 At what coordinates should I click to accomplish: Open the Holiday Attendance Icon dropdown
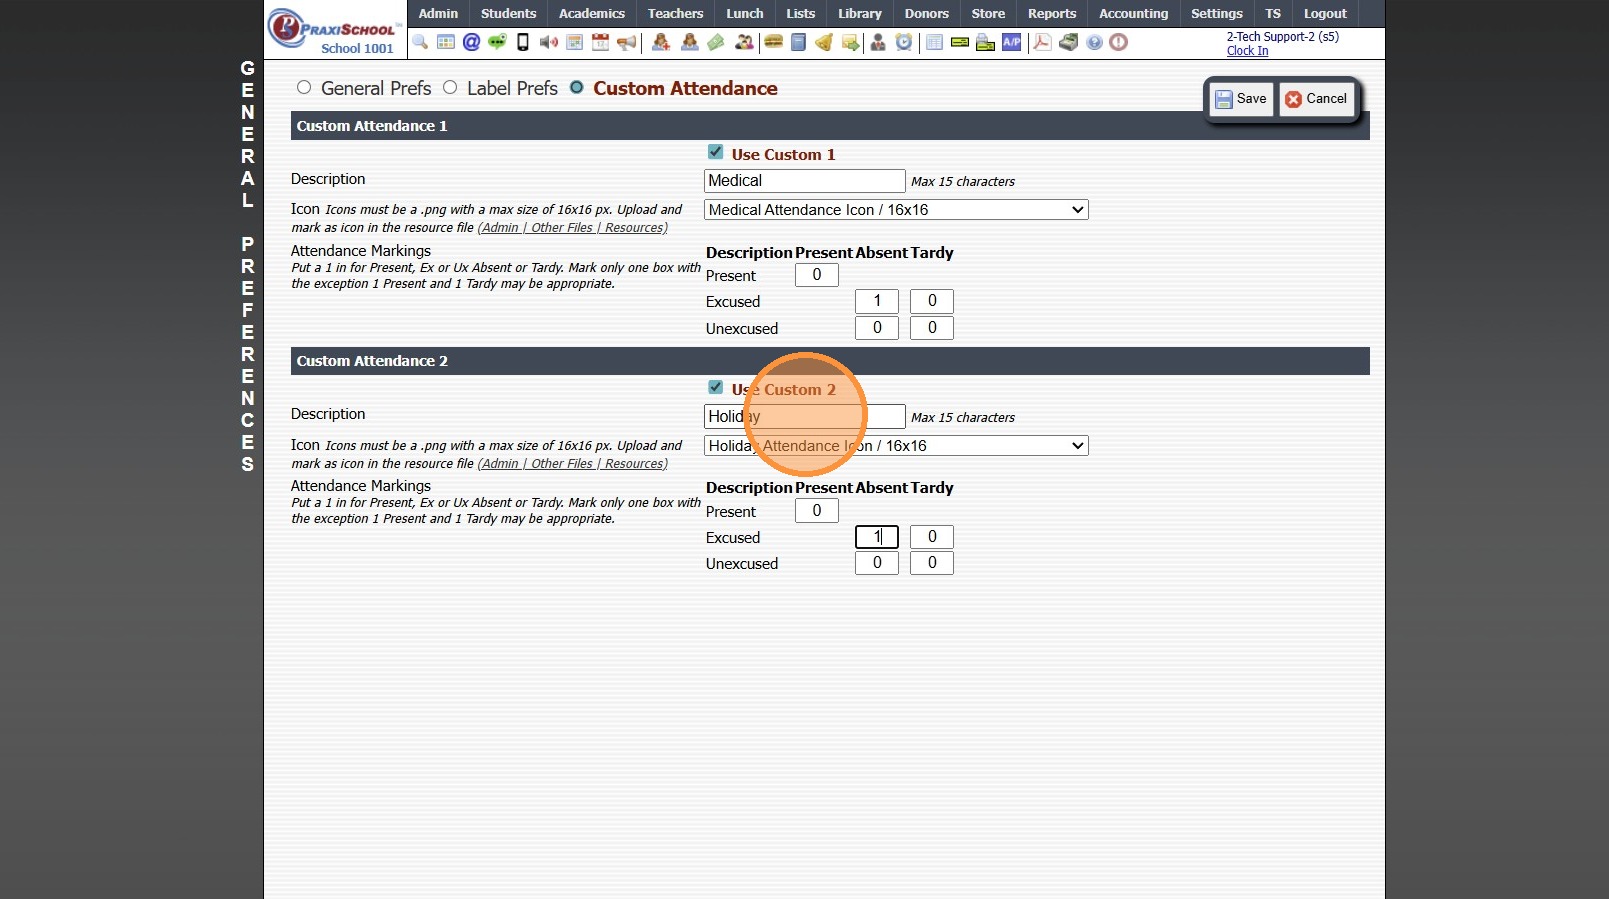896,446
